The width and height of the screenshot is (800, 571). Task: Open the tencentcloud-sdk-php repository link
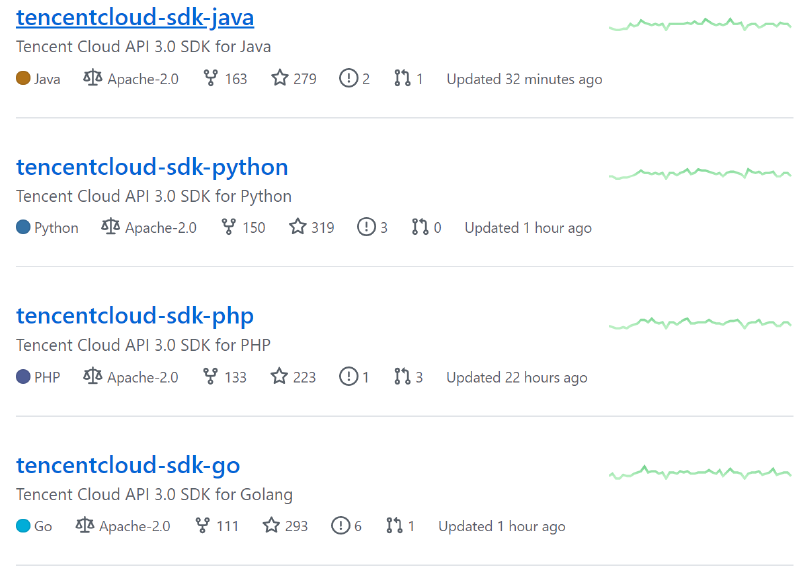pos(135,316)
